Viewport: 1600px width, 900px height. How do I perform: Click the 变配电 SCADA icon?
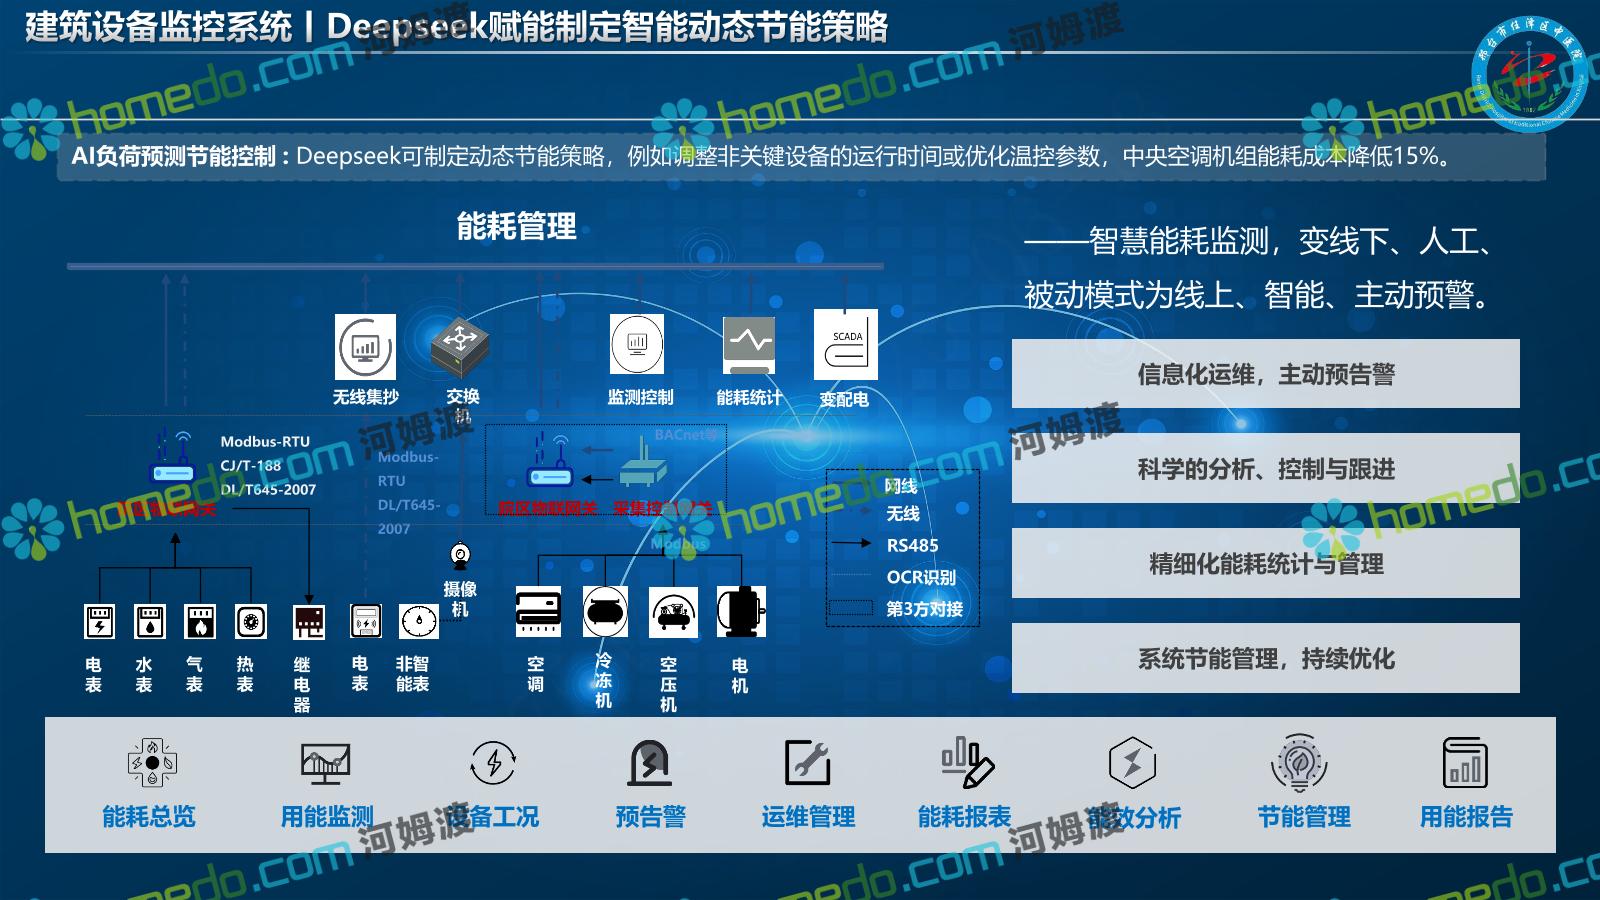(x=846, y=344)
